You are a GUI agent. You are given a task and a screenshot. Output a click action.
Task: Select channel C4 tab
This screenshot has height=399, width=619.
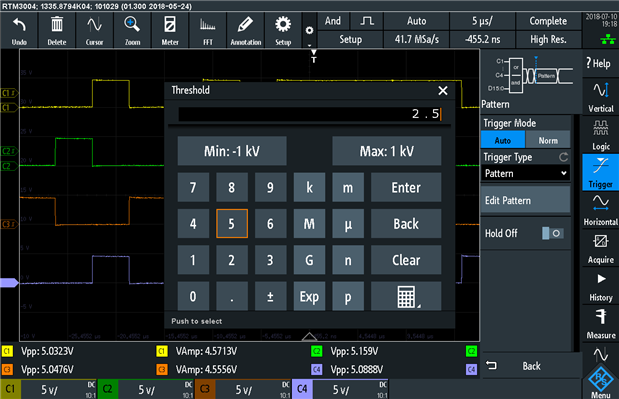click(x=340, y=390)
